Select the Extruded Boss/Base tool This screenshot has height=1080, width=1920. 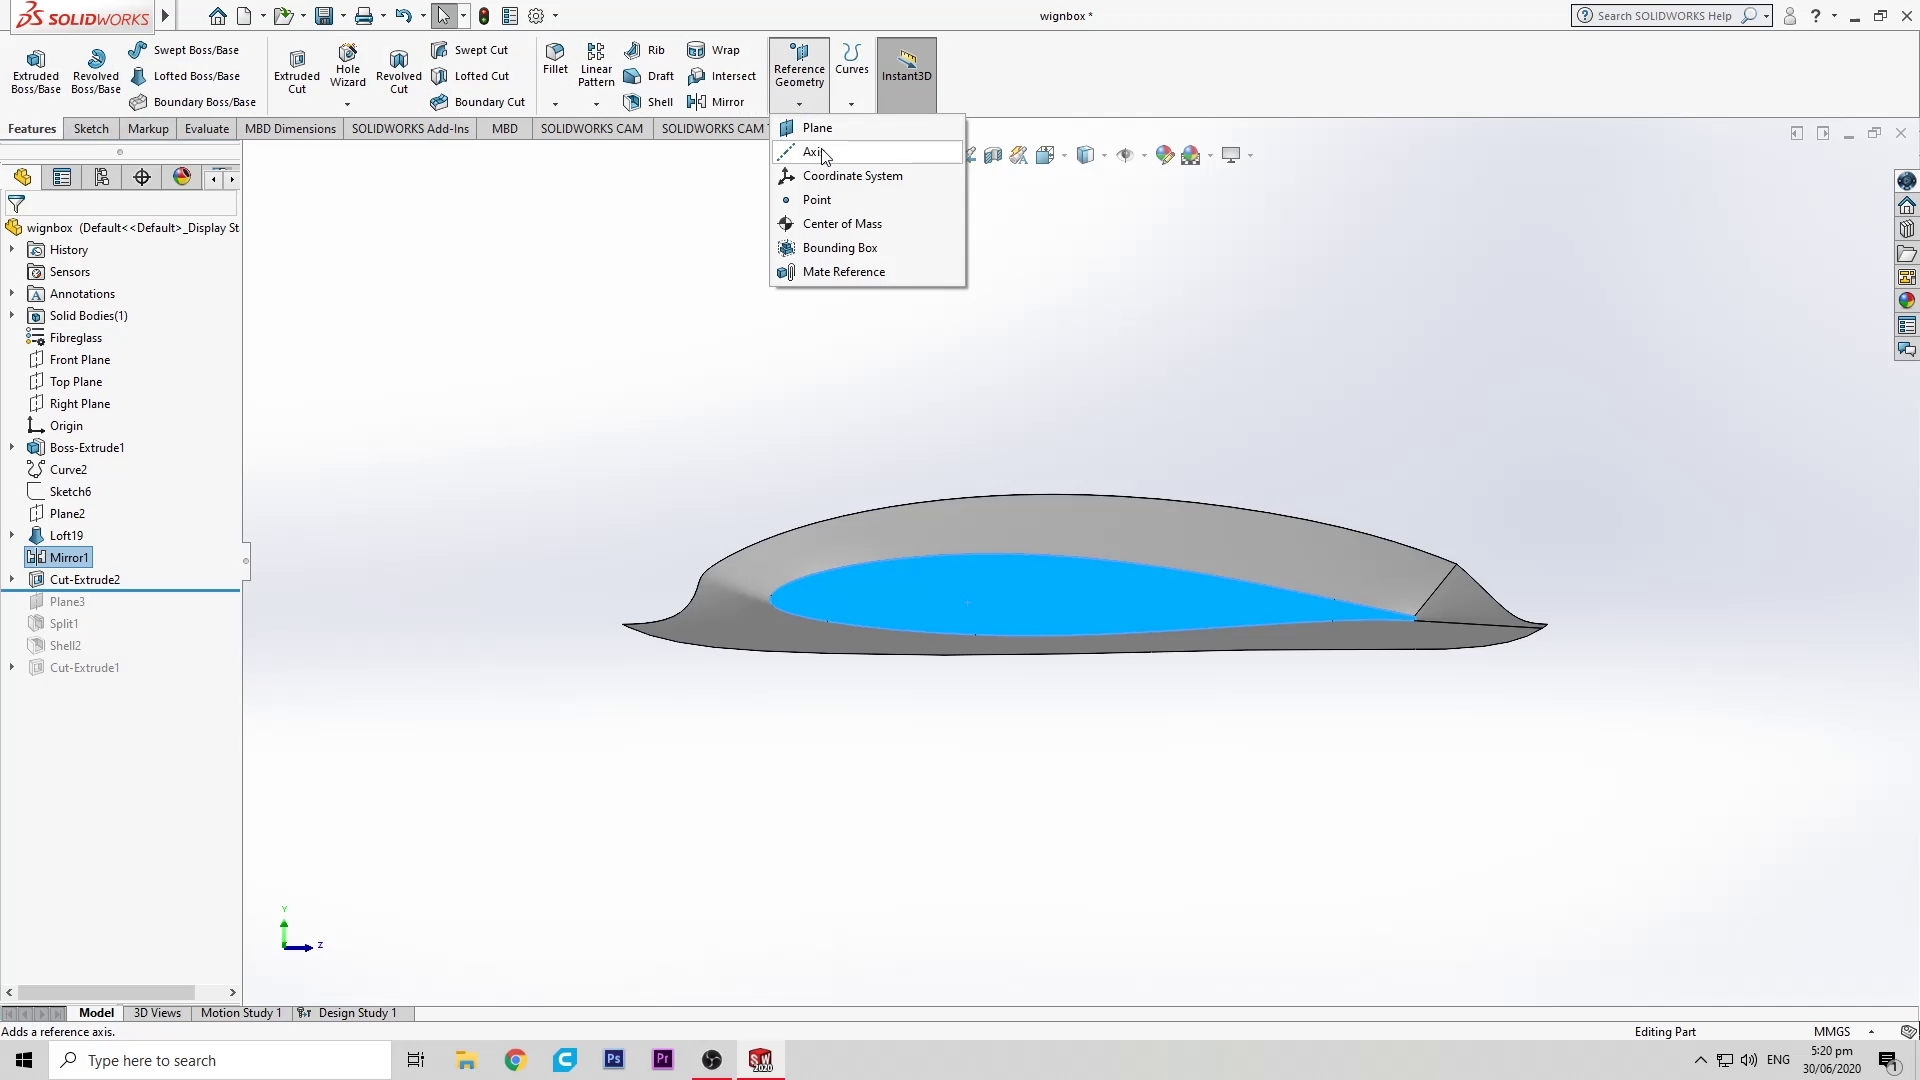click(x=36, y=71)
